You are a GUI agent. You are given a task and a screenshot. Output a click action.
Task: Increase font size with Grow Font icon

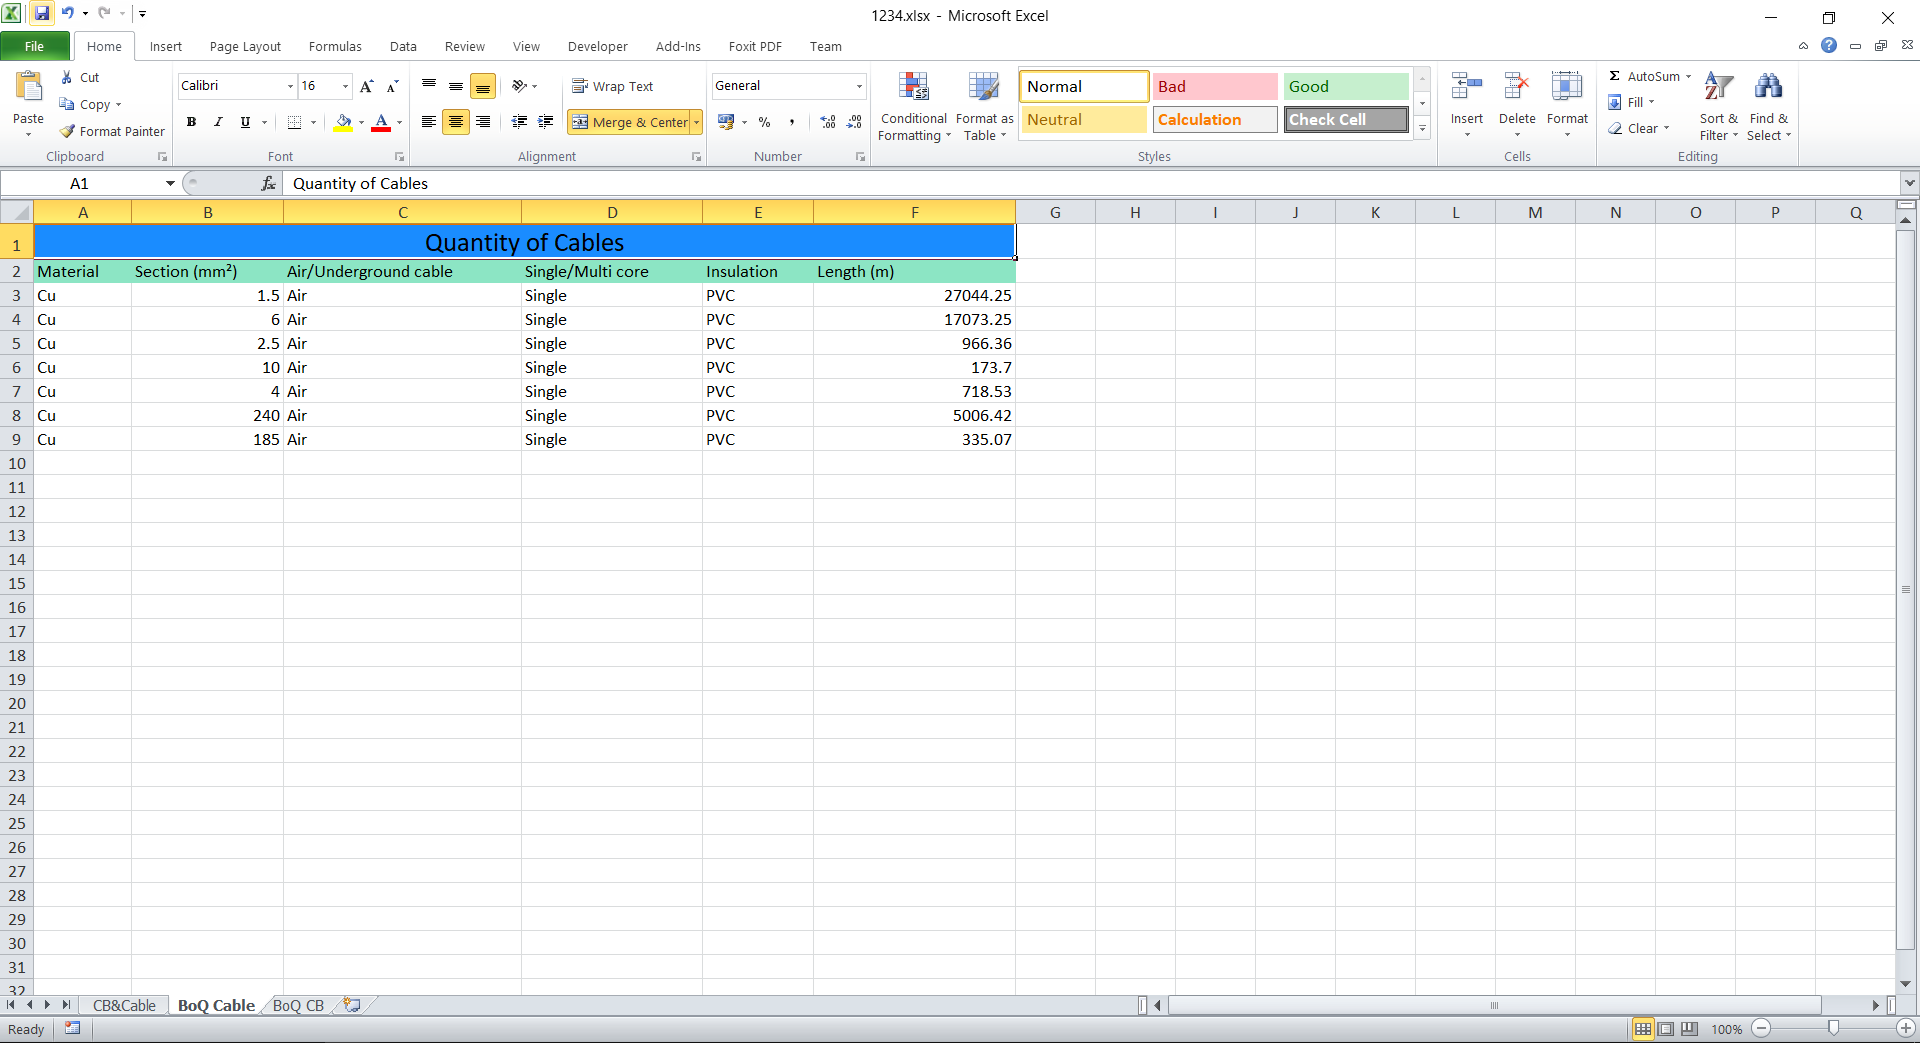coord(367,86)
